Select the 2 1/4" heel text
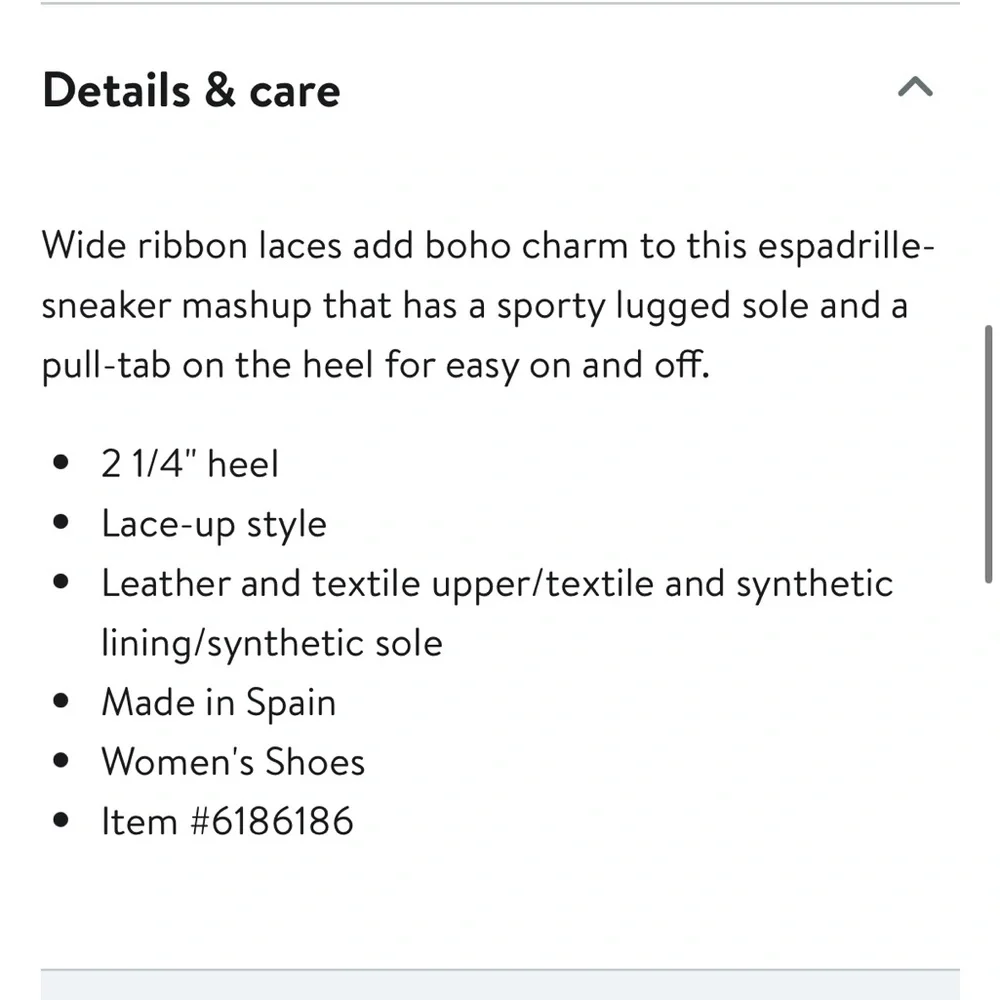This screenshot has width=1000, height=1000. click(x=190, y=464)
